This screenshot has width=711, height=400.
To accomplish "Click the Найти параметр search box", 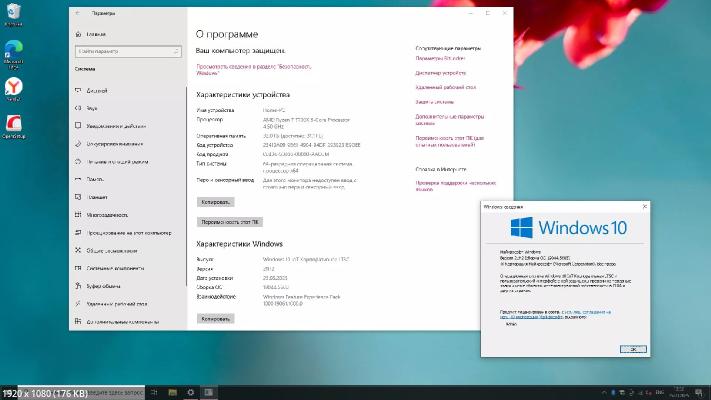I will point(128,51).
